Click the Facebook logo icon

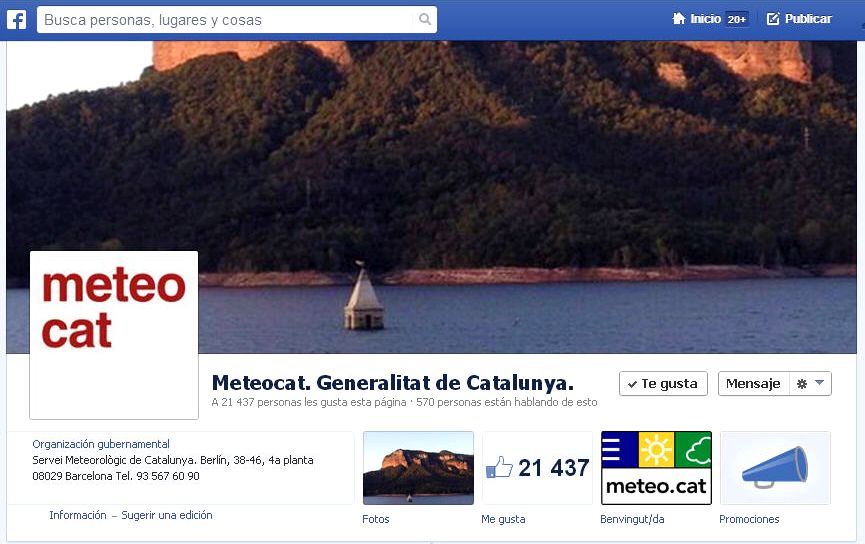(x=17, y=20)
